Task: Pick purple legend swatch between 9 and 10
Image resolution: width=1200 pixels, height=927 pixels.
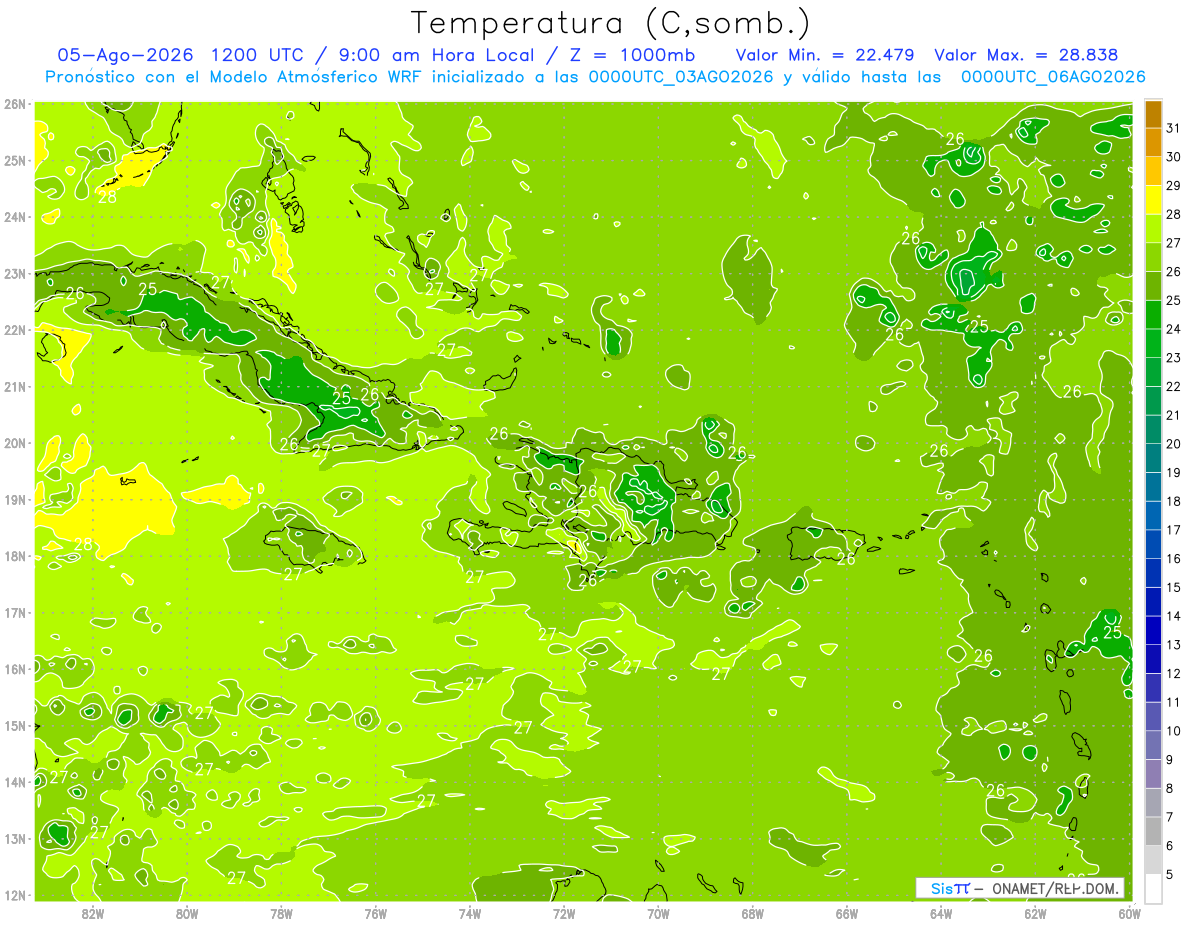Action: pos(1153,744)
